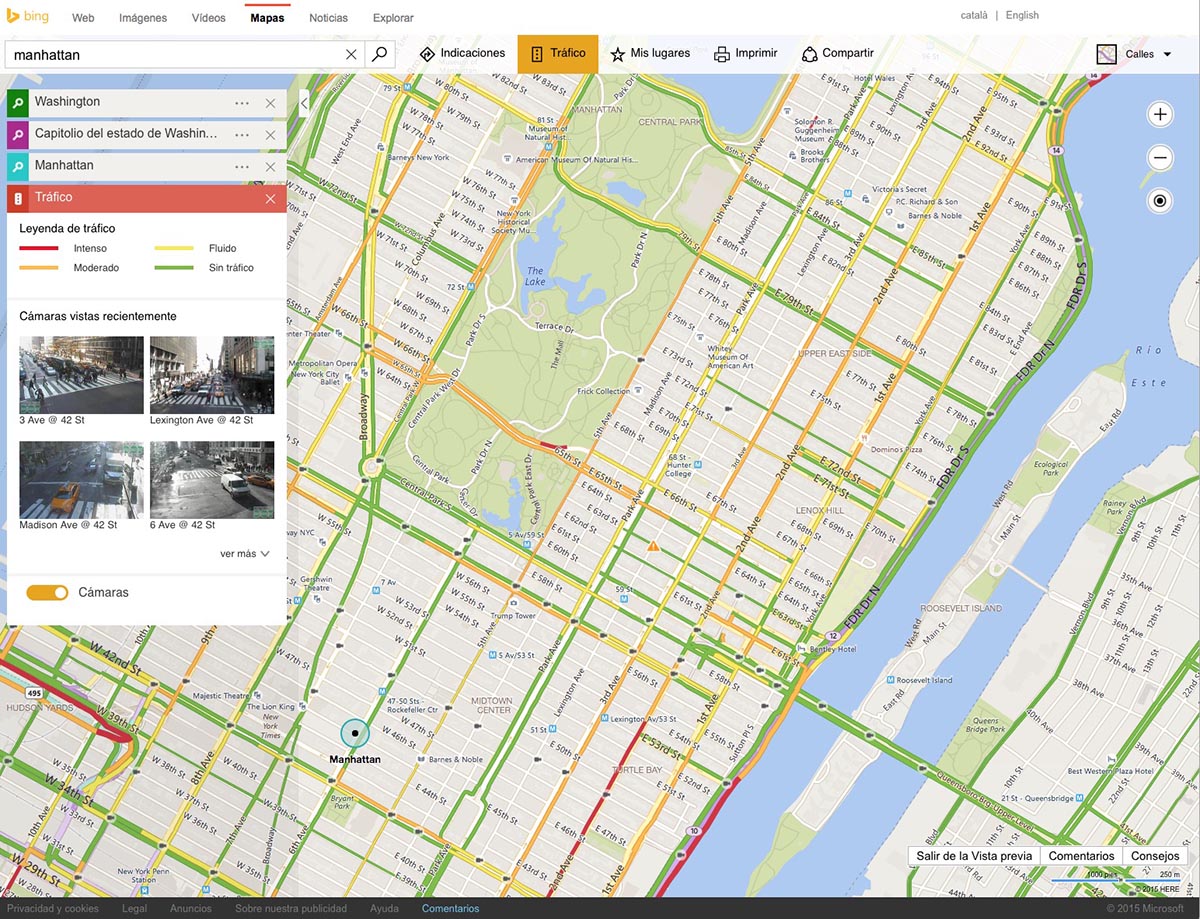Click the Bing logo
Viewport: 1200px width, 919px height.
[28, 16]
